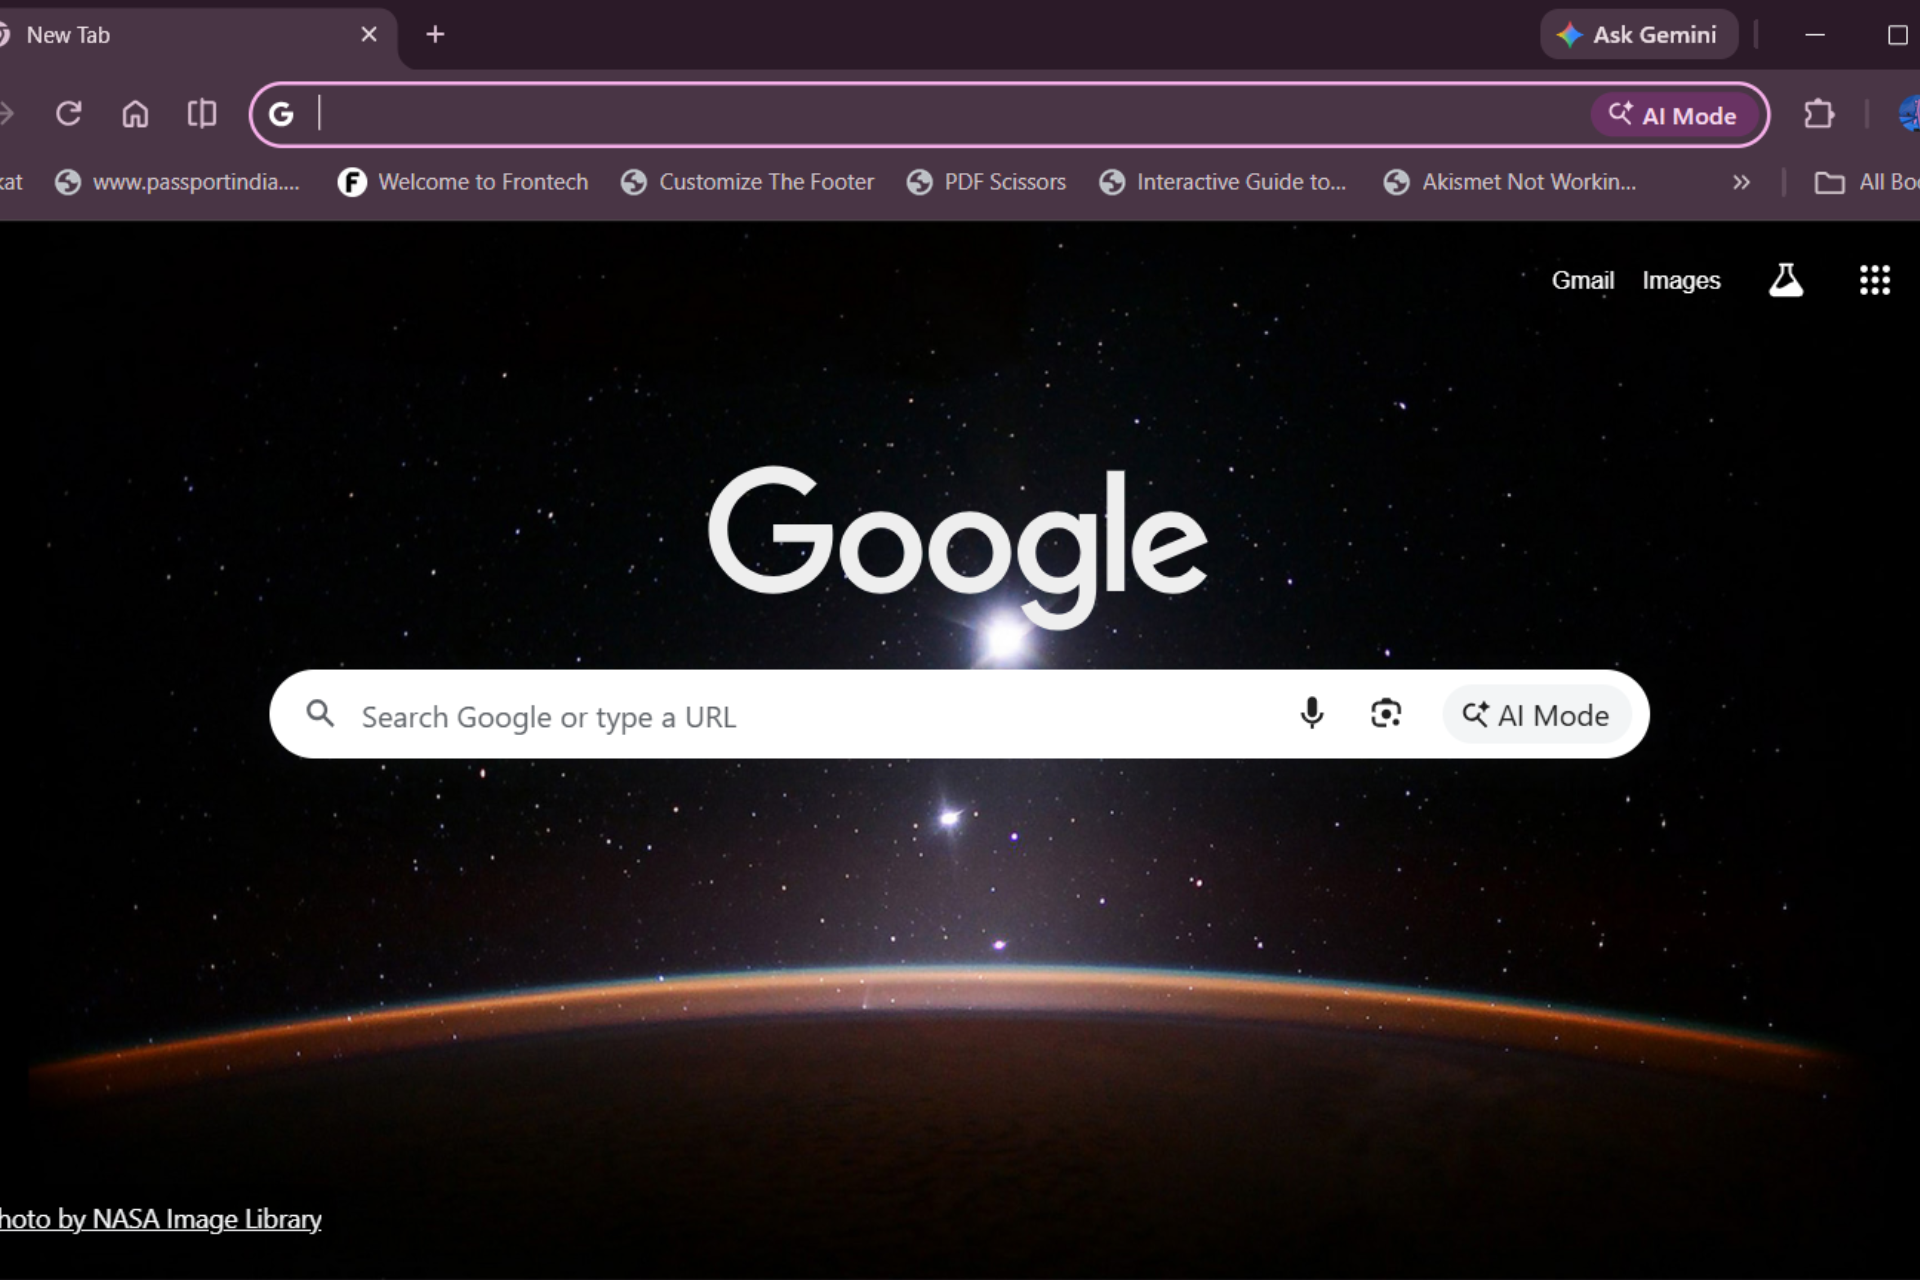Go to the home page icon
Screen dimensions: 1920x1280
pyautogui.click(x=135, y=114)
